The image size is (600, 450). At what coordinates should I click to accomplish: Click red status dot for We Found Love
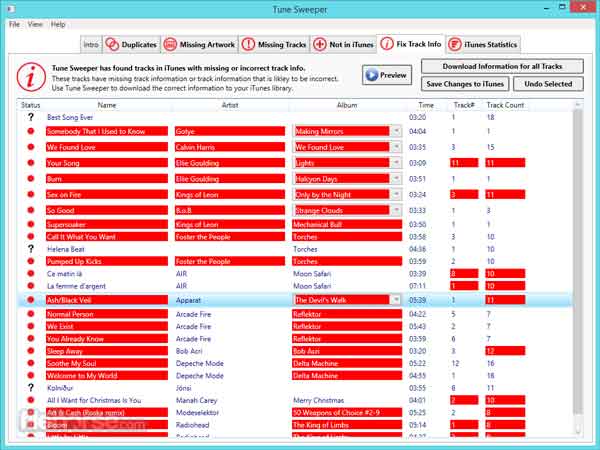pos(31,147)
